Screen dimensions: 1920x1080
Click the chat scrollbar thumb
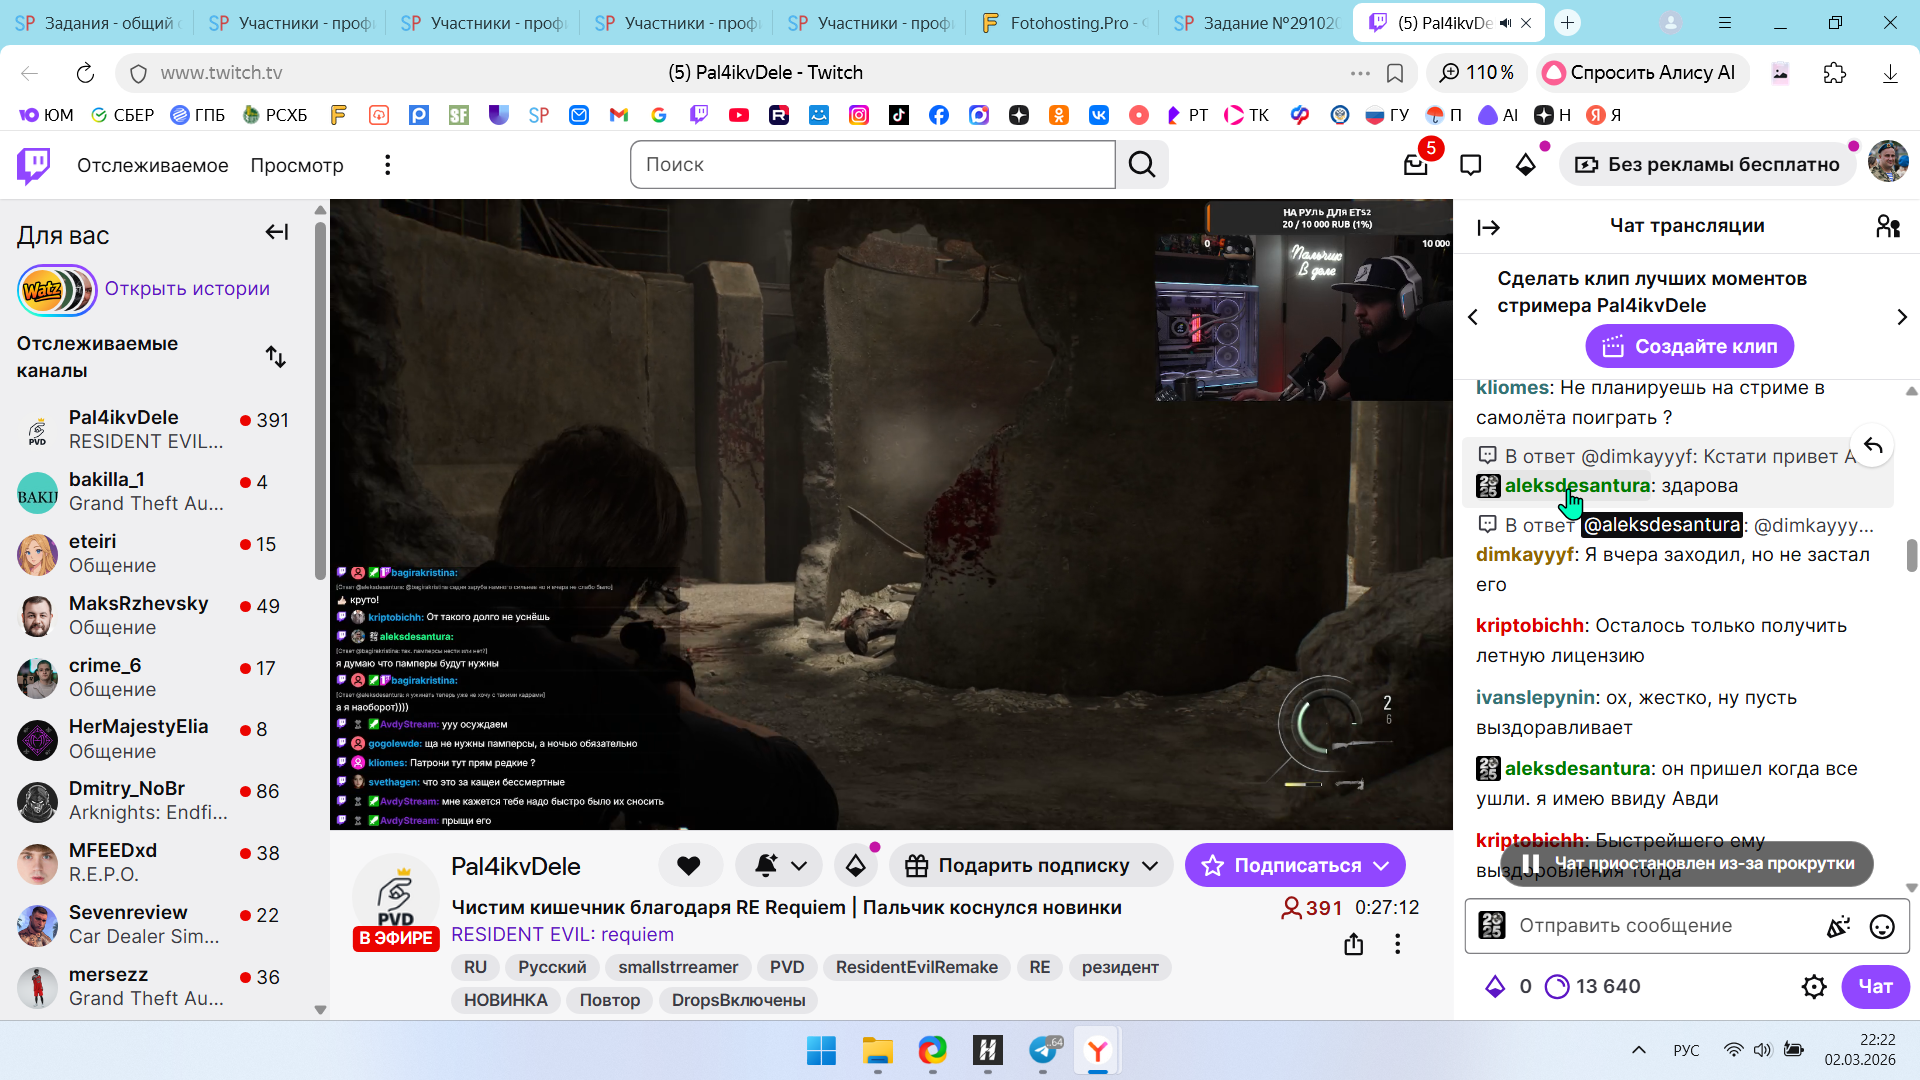tap(1911, 556)
